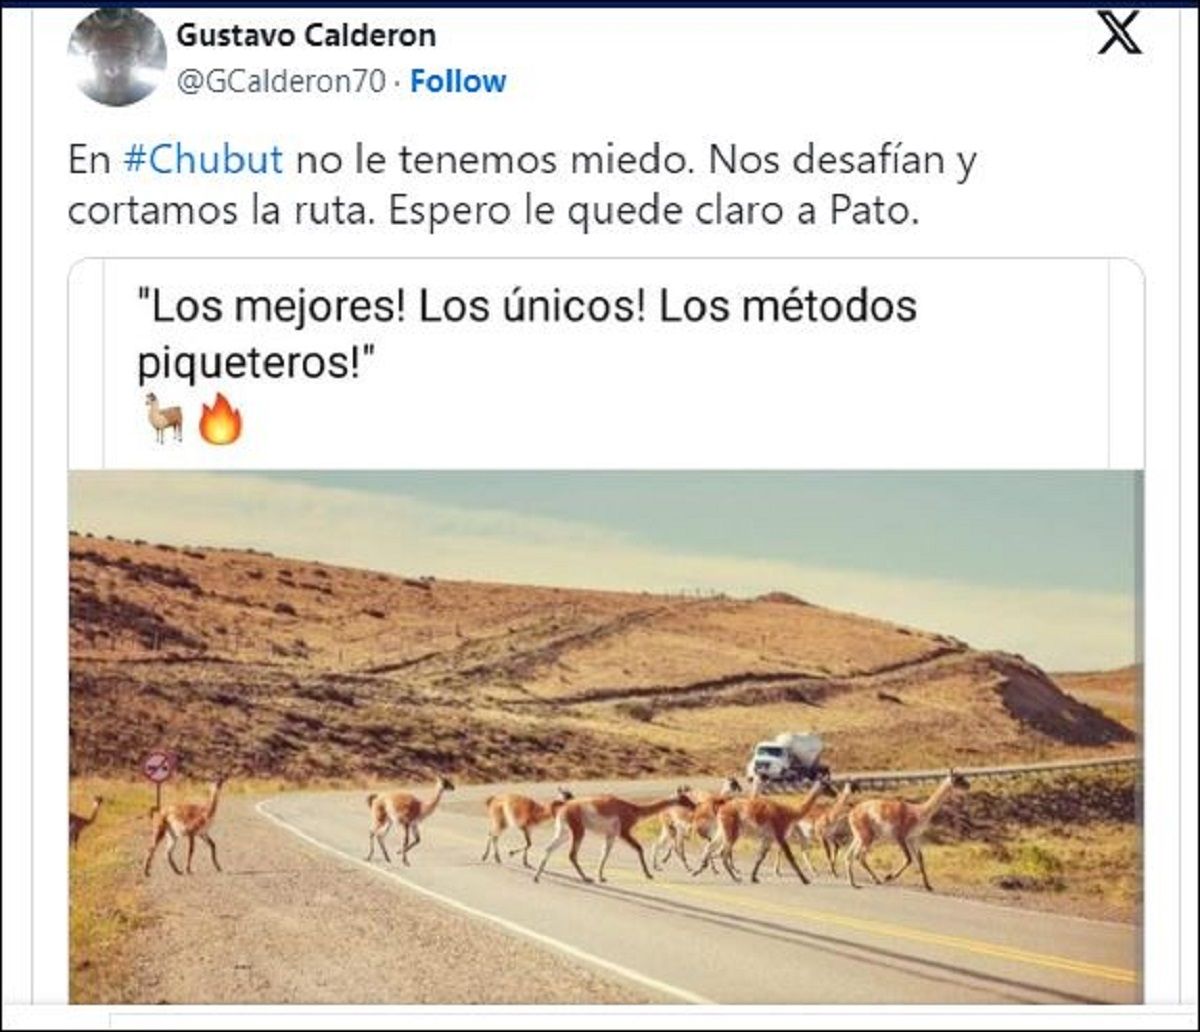Screen dimensions: 1200x1032
Task: Open Gustavo Calderon's profile avatar
Action: pos(117,56)
